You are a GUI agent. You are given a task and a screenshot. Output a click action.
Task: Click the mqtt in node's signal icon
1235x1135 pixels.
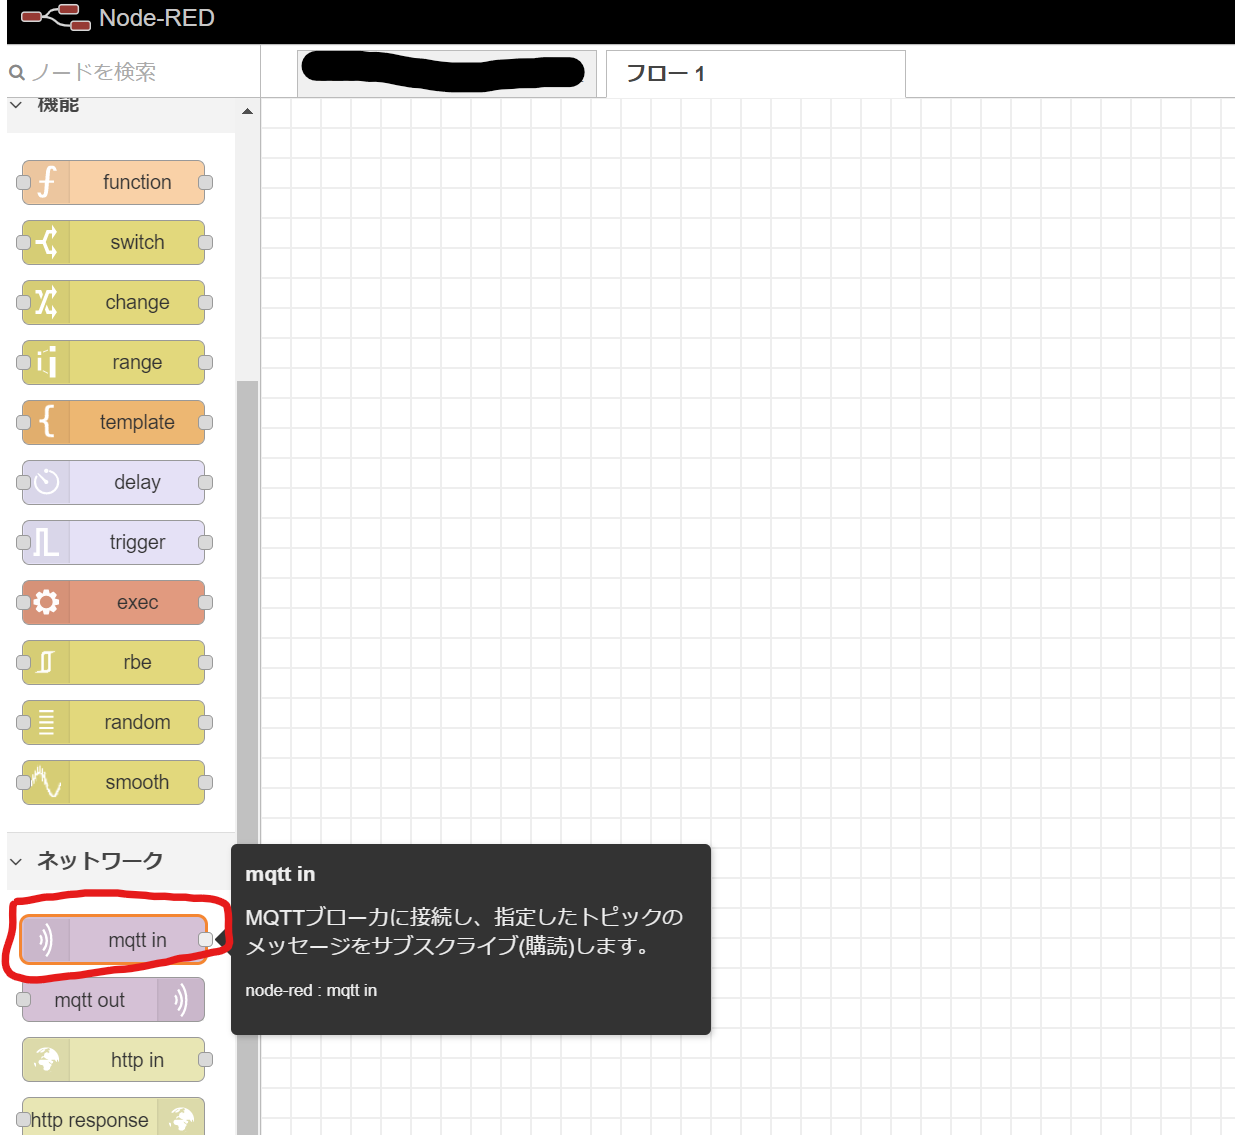[46, 940]
